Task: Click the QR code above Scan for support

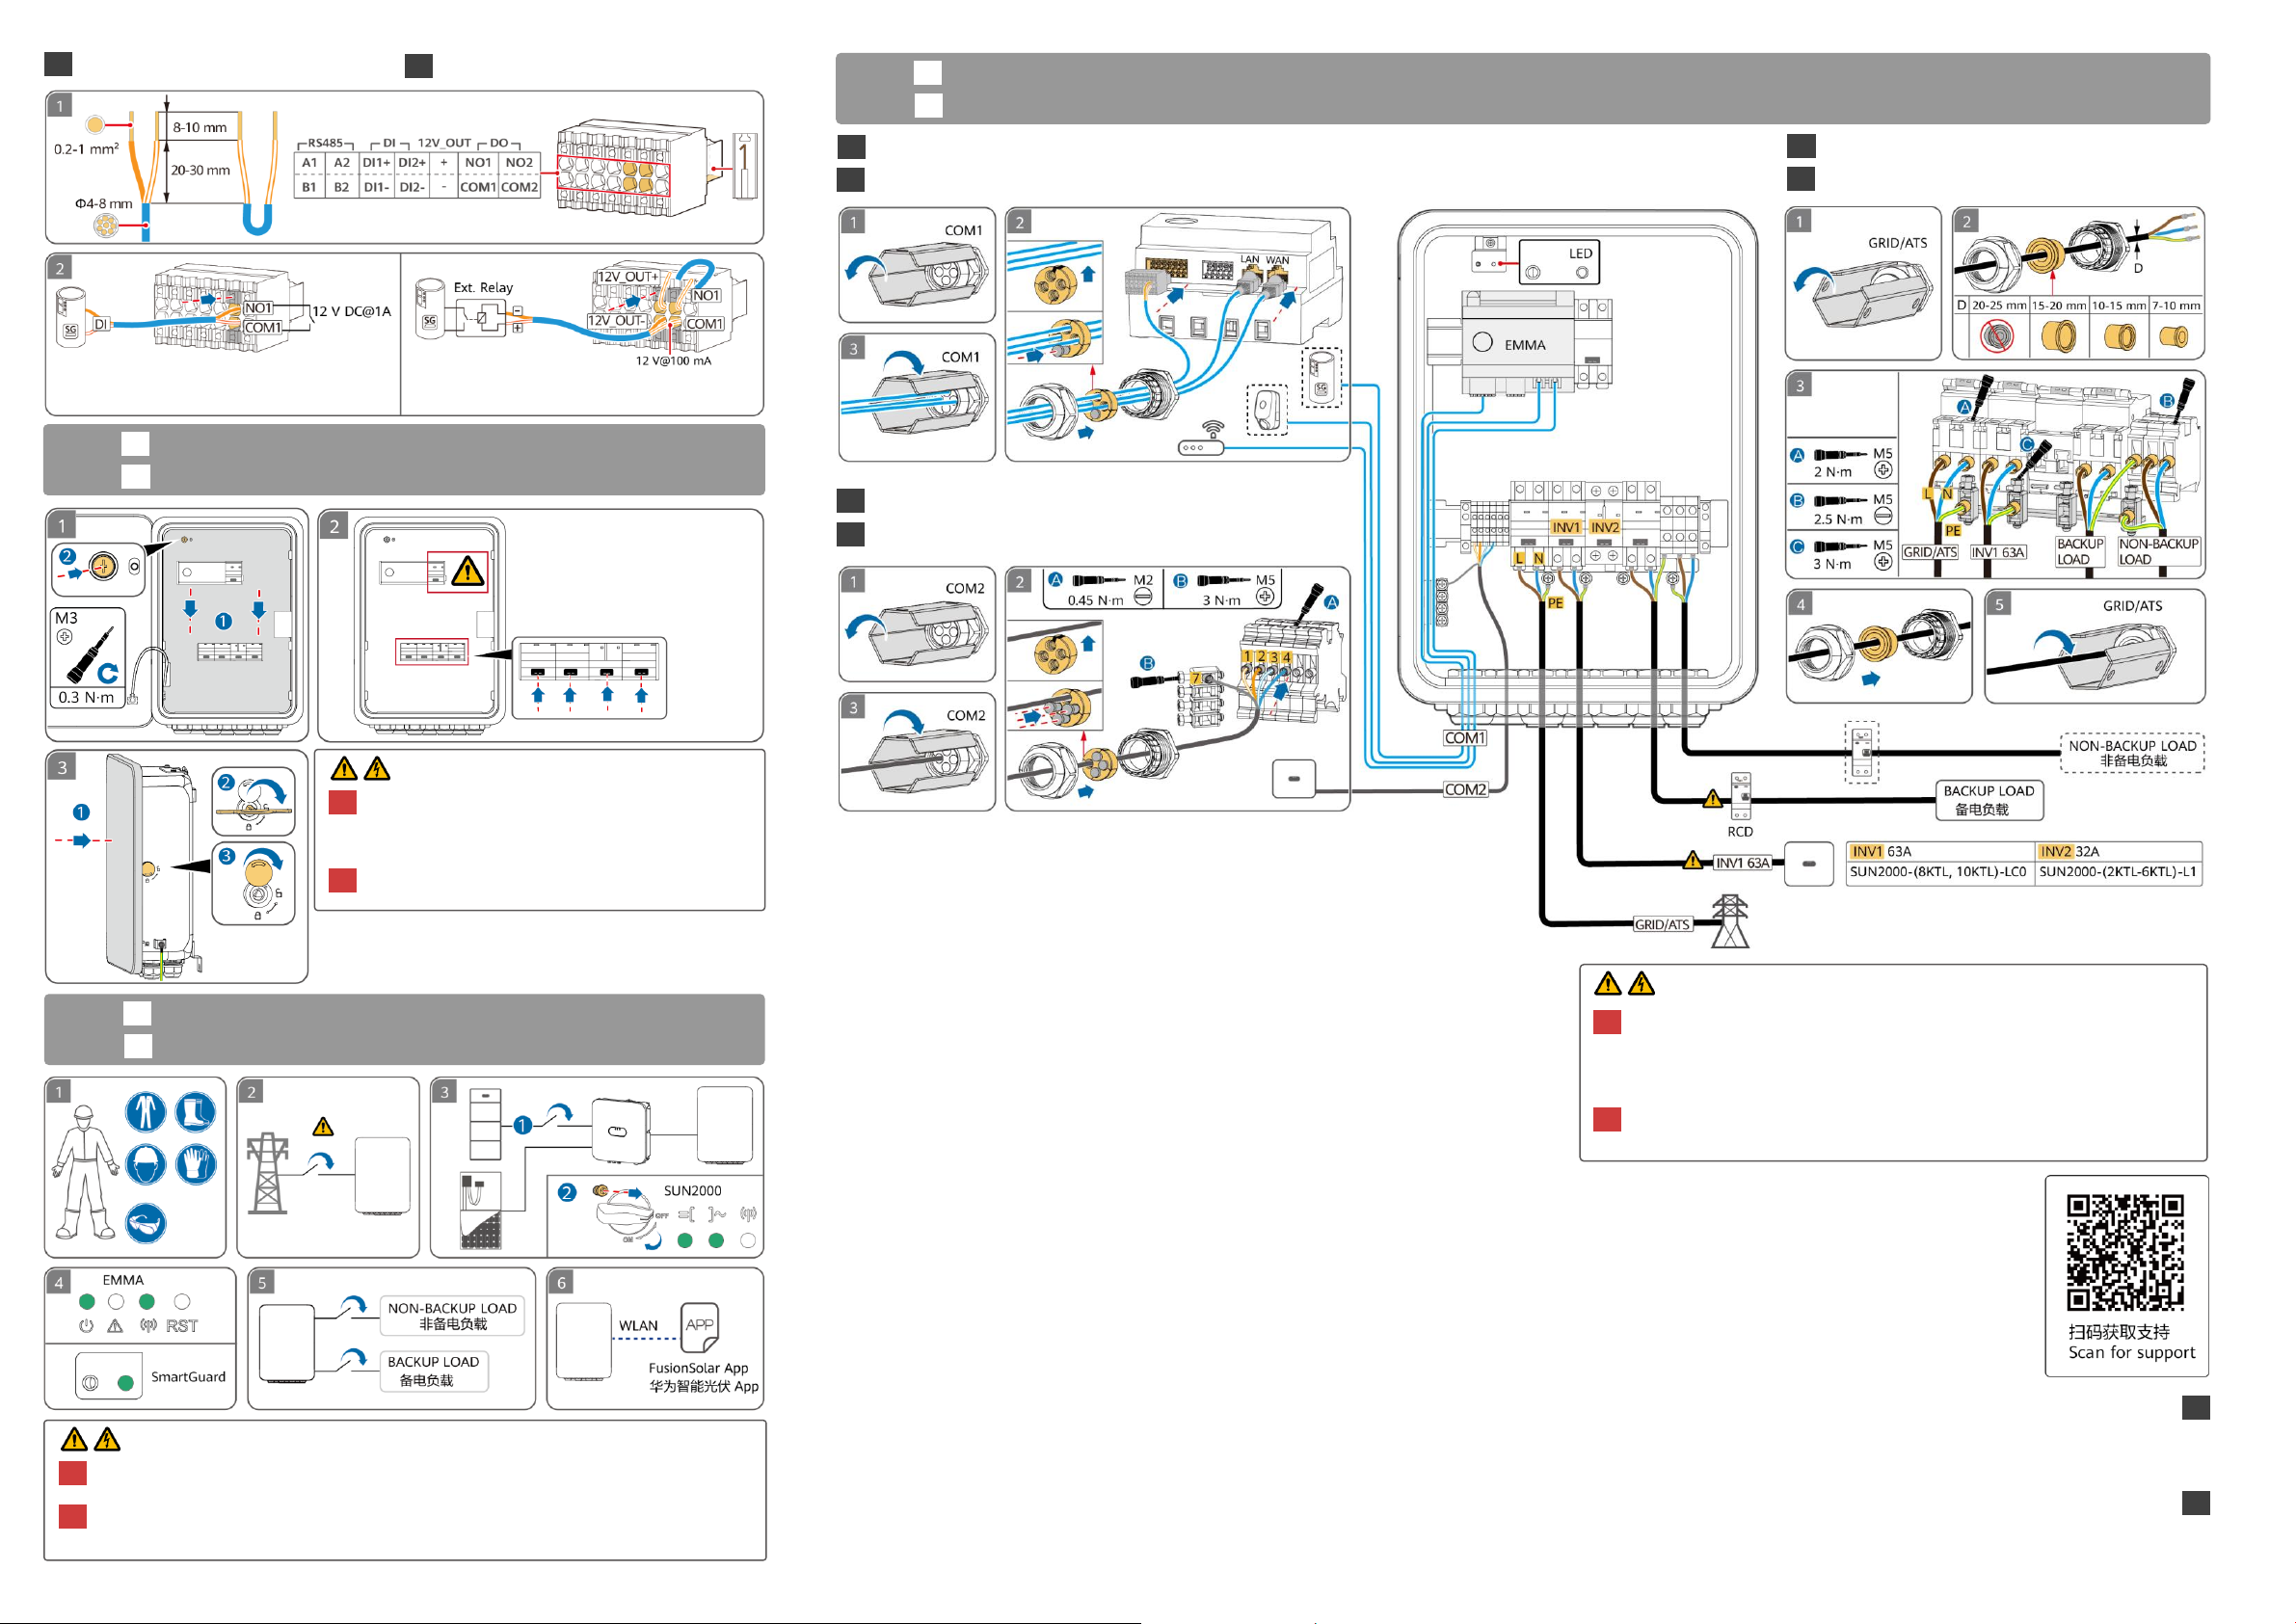Action: (2125, 1252)
